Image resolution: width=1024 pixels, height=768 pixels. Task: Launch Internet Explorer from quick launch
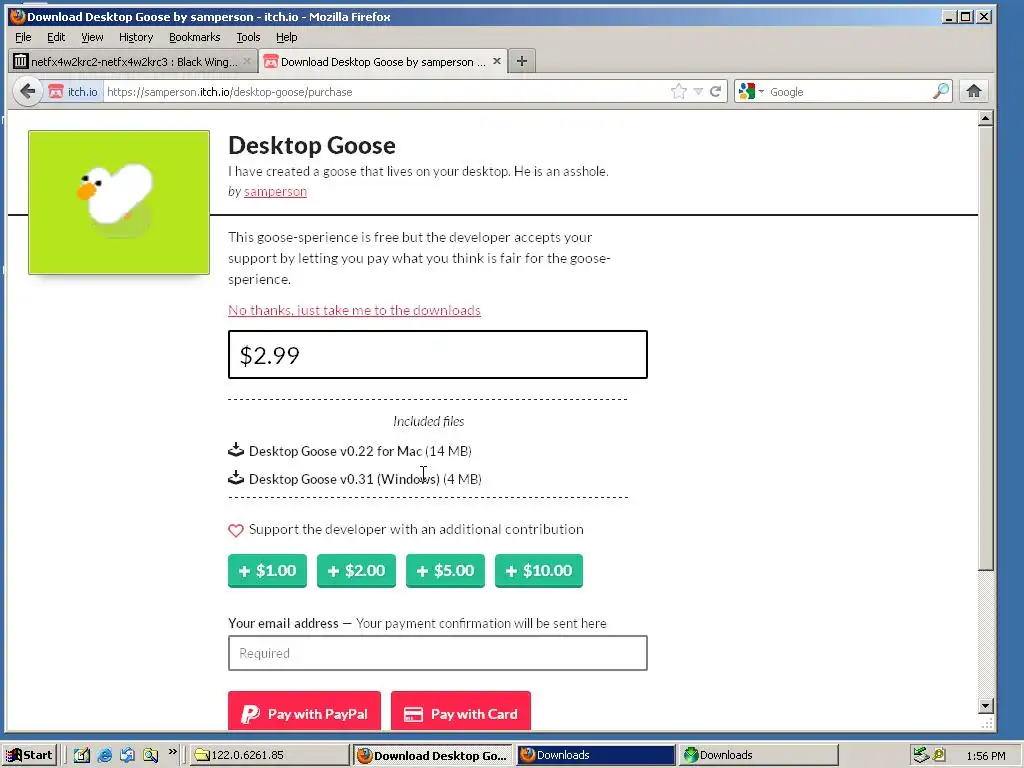click(104, 755)
